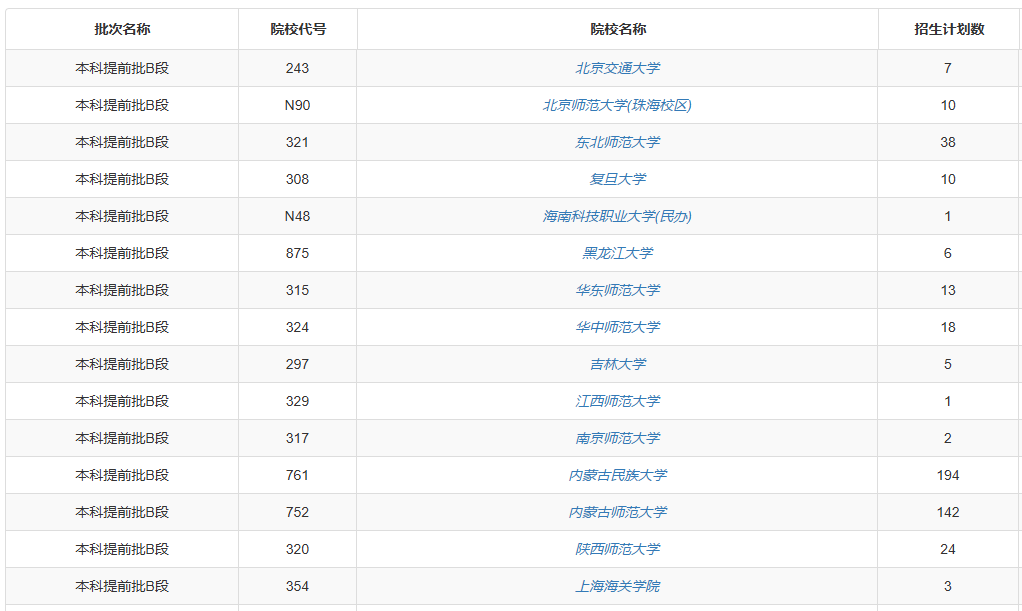1022x611 pixels.
Task: Click plan count 10 in the 复旦大学 row
Action: tap(948, 179)
